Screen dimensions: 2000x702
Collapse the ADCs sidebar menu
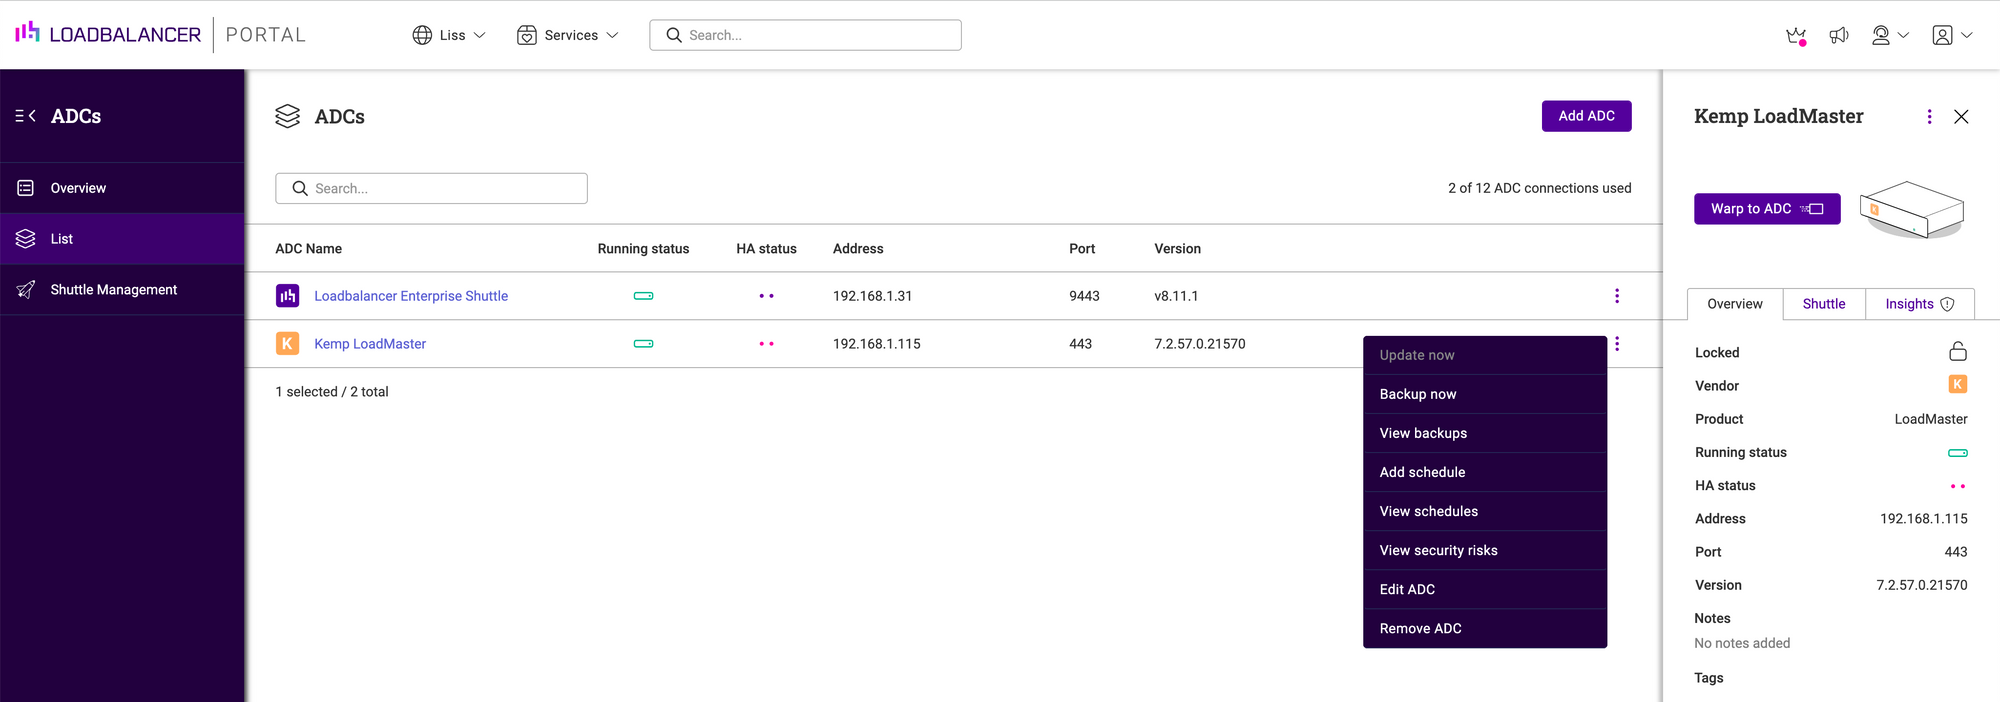[25, 116]
